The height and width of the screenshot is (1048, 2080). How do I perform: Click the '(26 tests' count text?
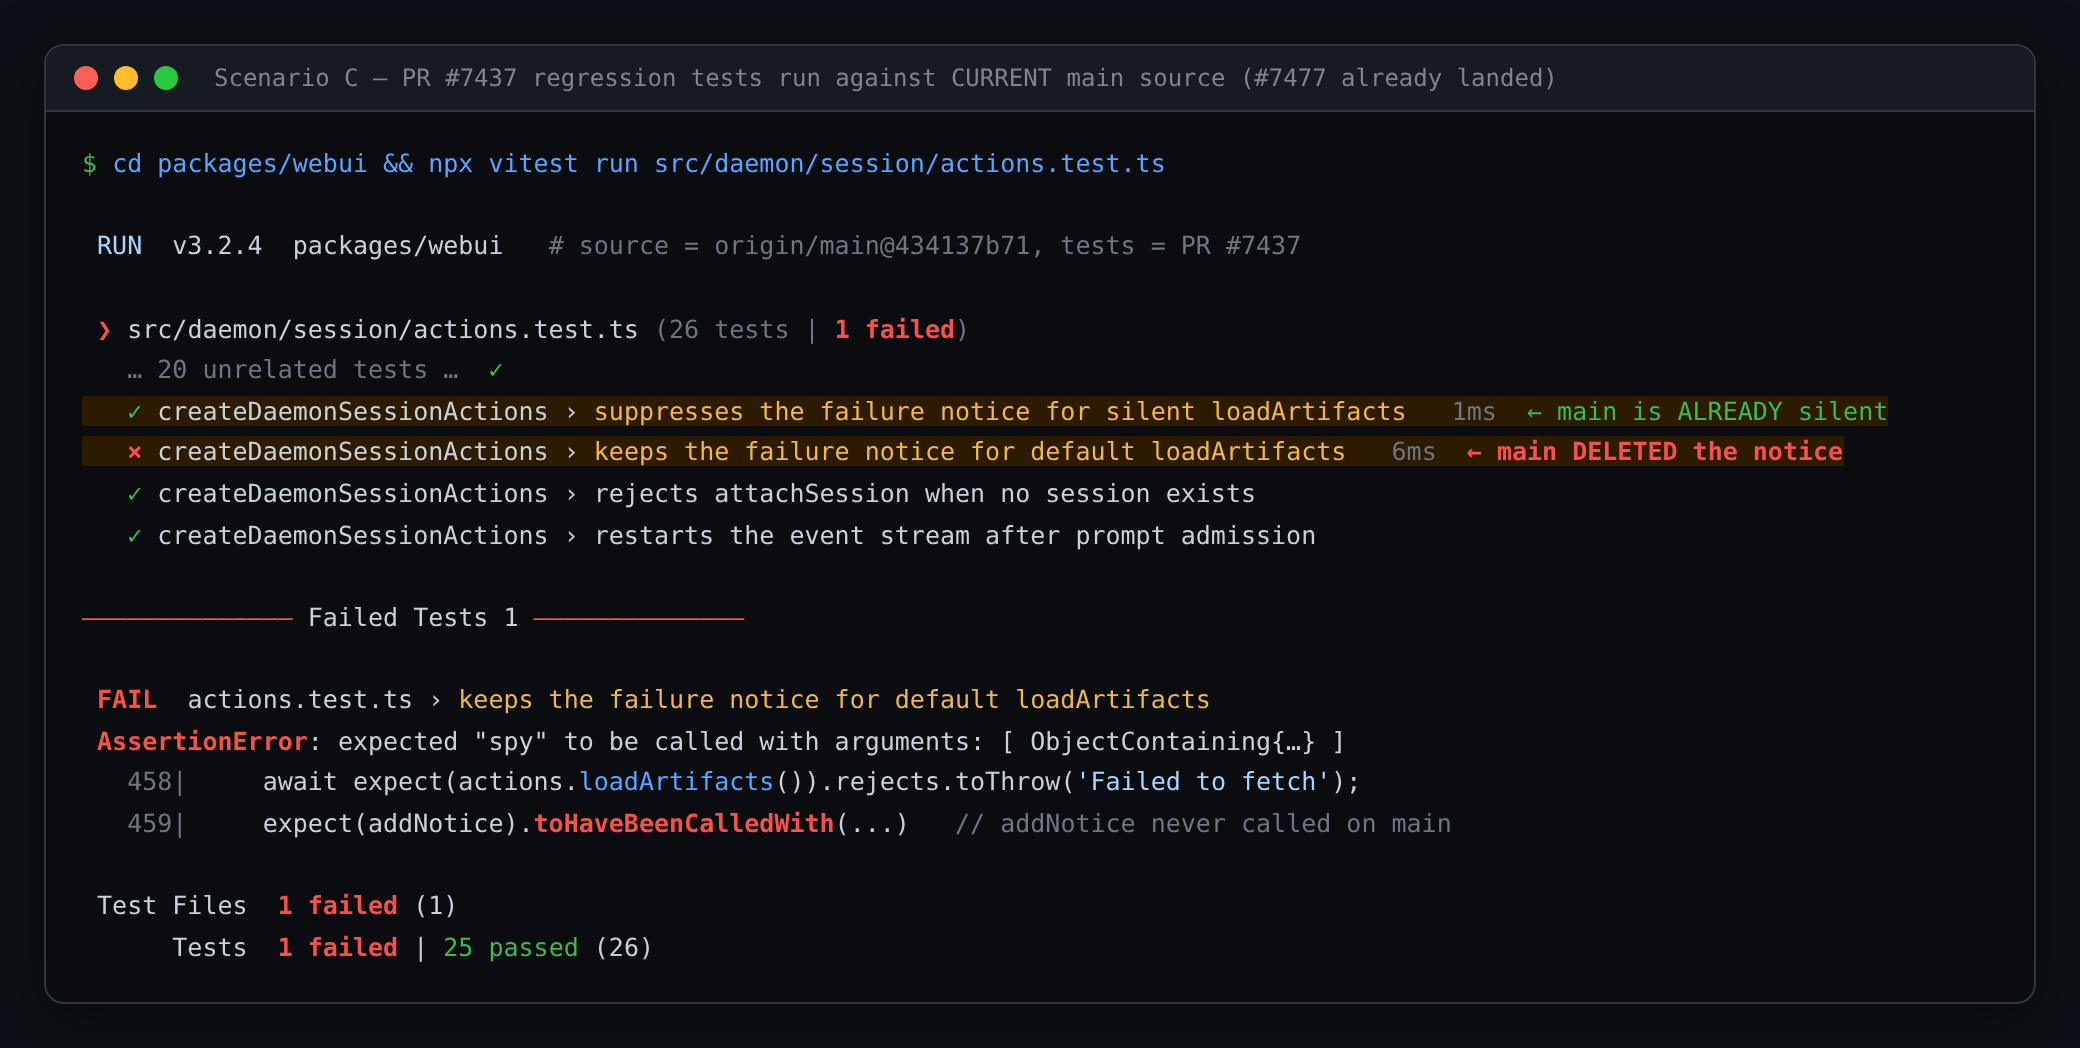pyautogui.click(x=722, y=330)
